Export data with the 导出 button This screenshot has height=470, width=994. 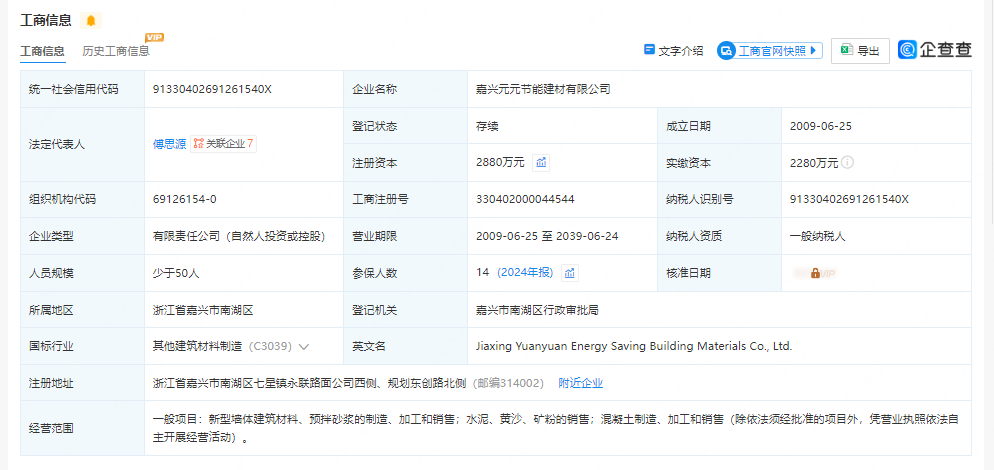pyautogui.click(x=860, y=50)
